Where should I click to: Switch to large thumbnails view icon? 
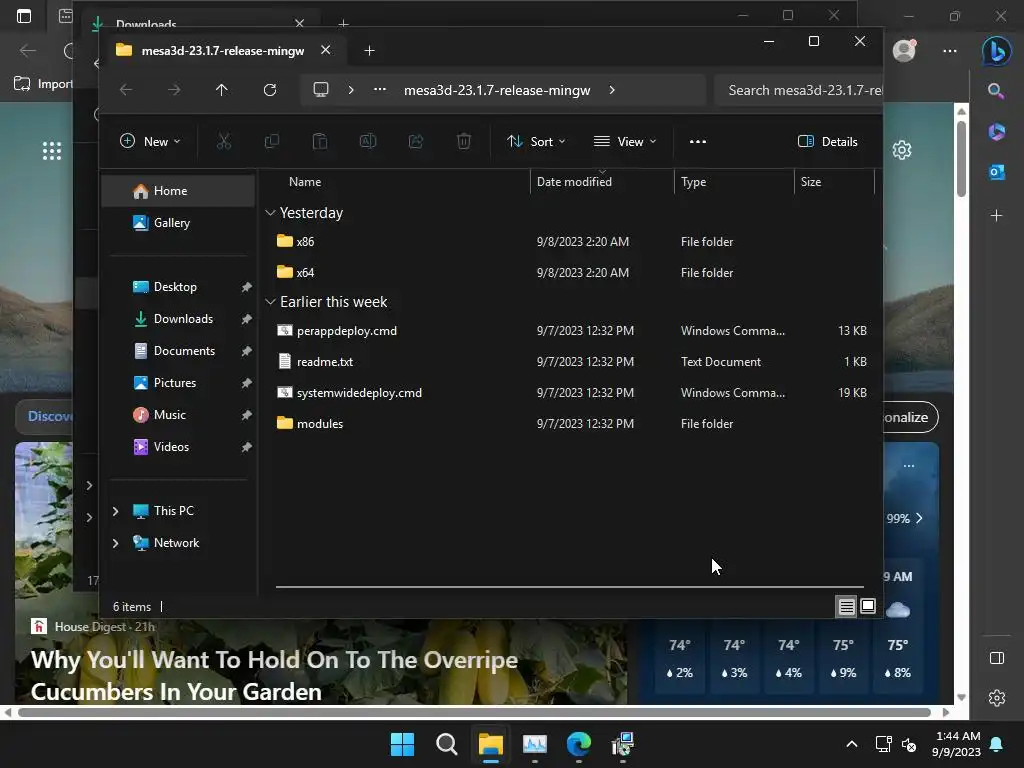(868, 607)
